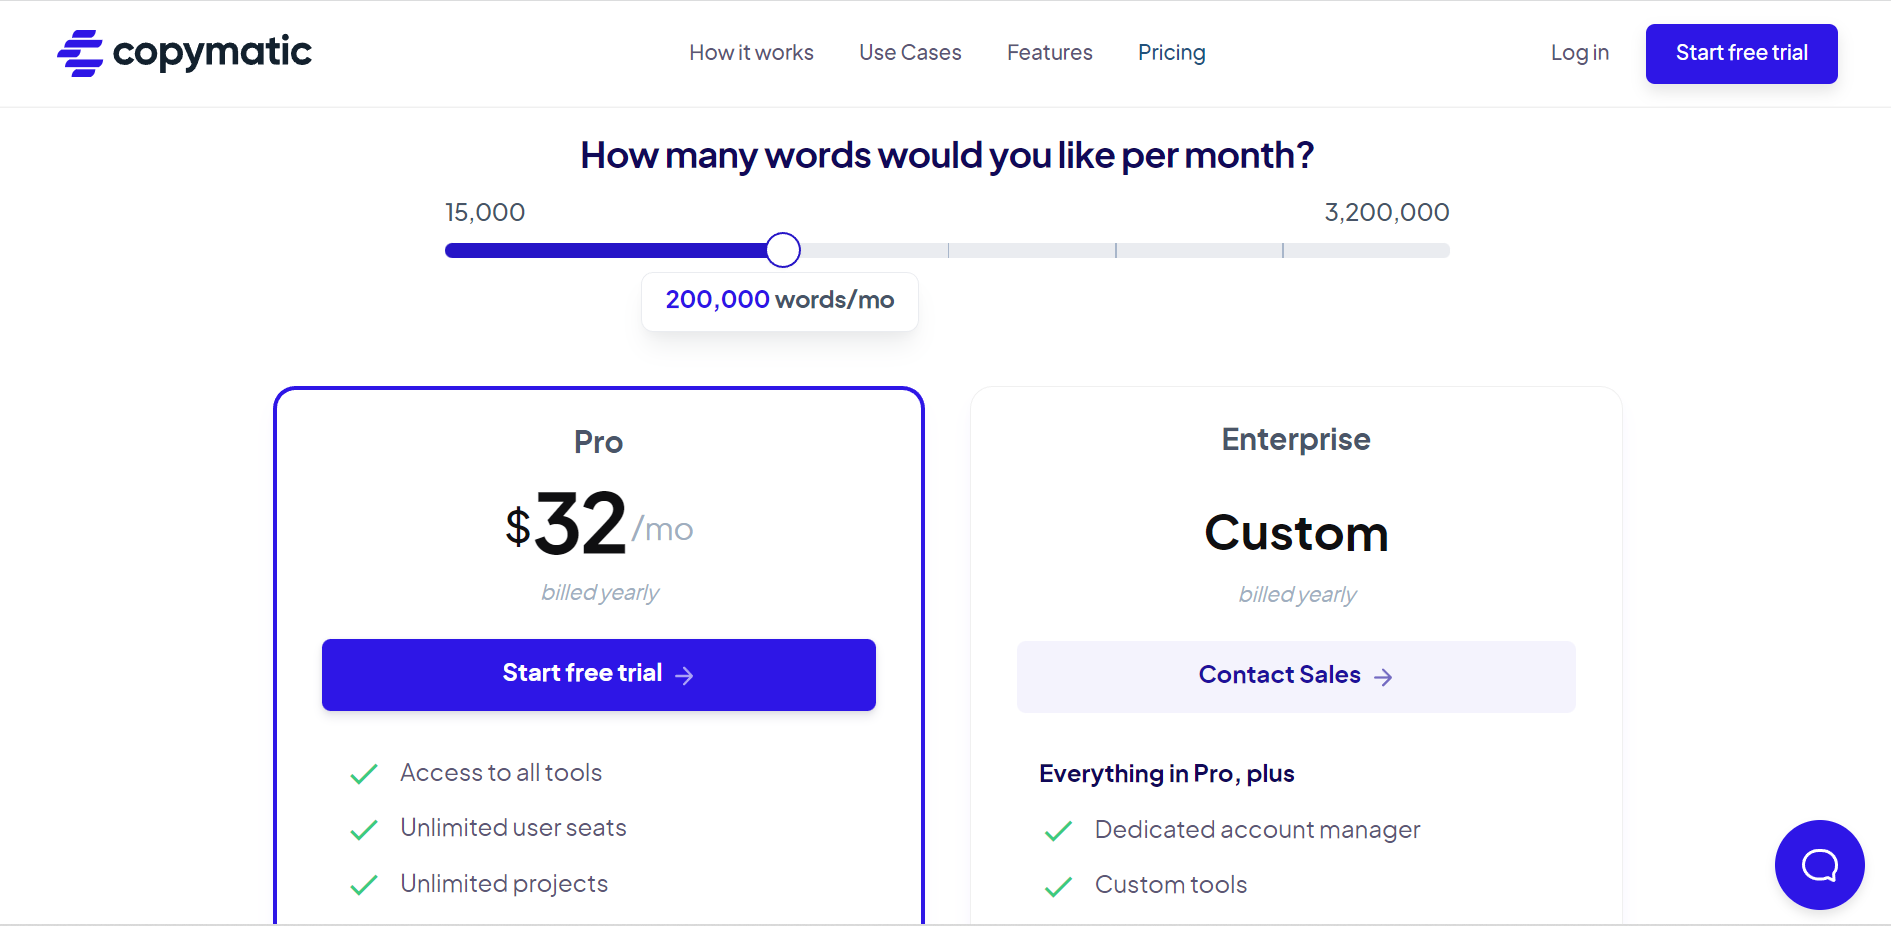The width and height of the screenshot is (1891, 926).
Task: Click the arrow icon inside Pro's trial button
Action: click(x=685, y=675)
